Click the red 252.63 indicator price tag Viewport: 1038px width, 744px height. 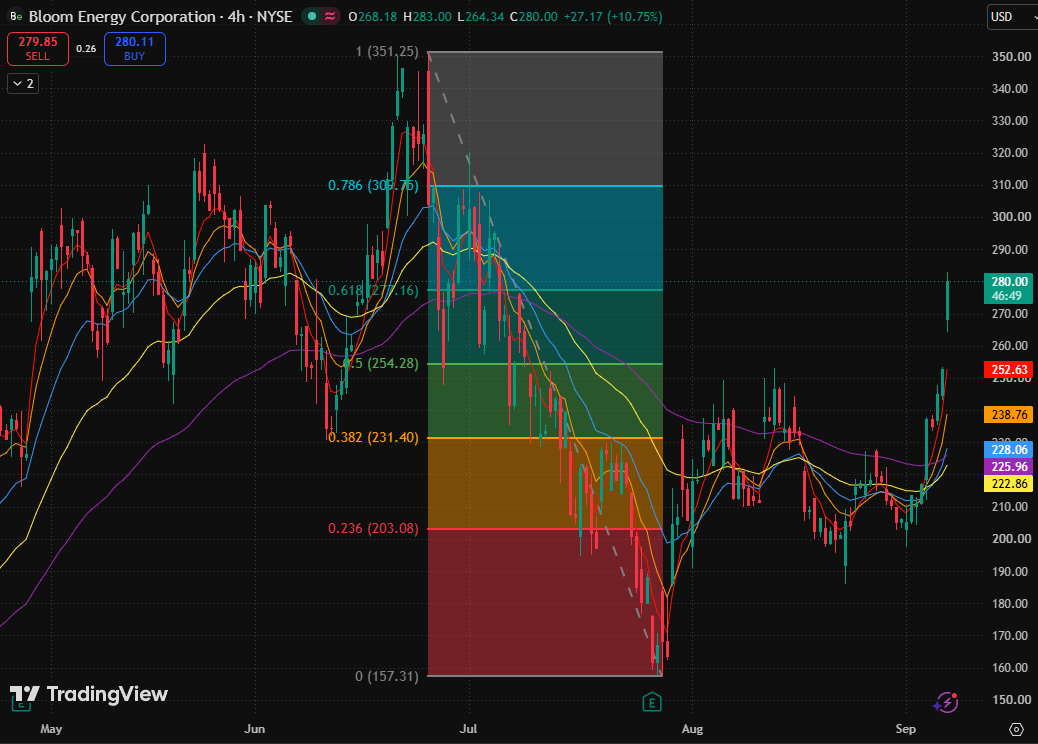pos(1008,369)
